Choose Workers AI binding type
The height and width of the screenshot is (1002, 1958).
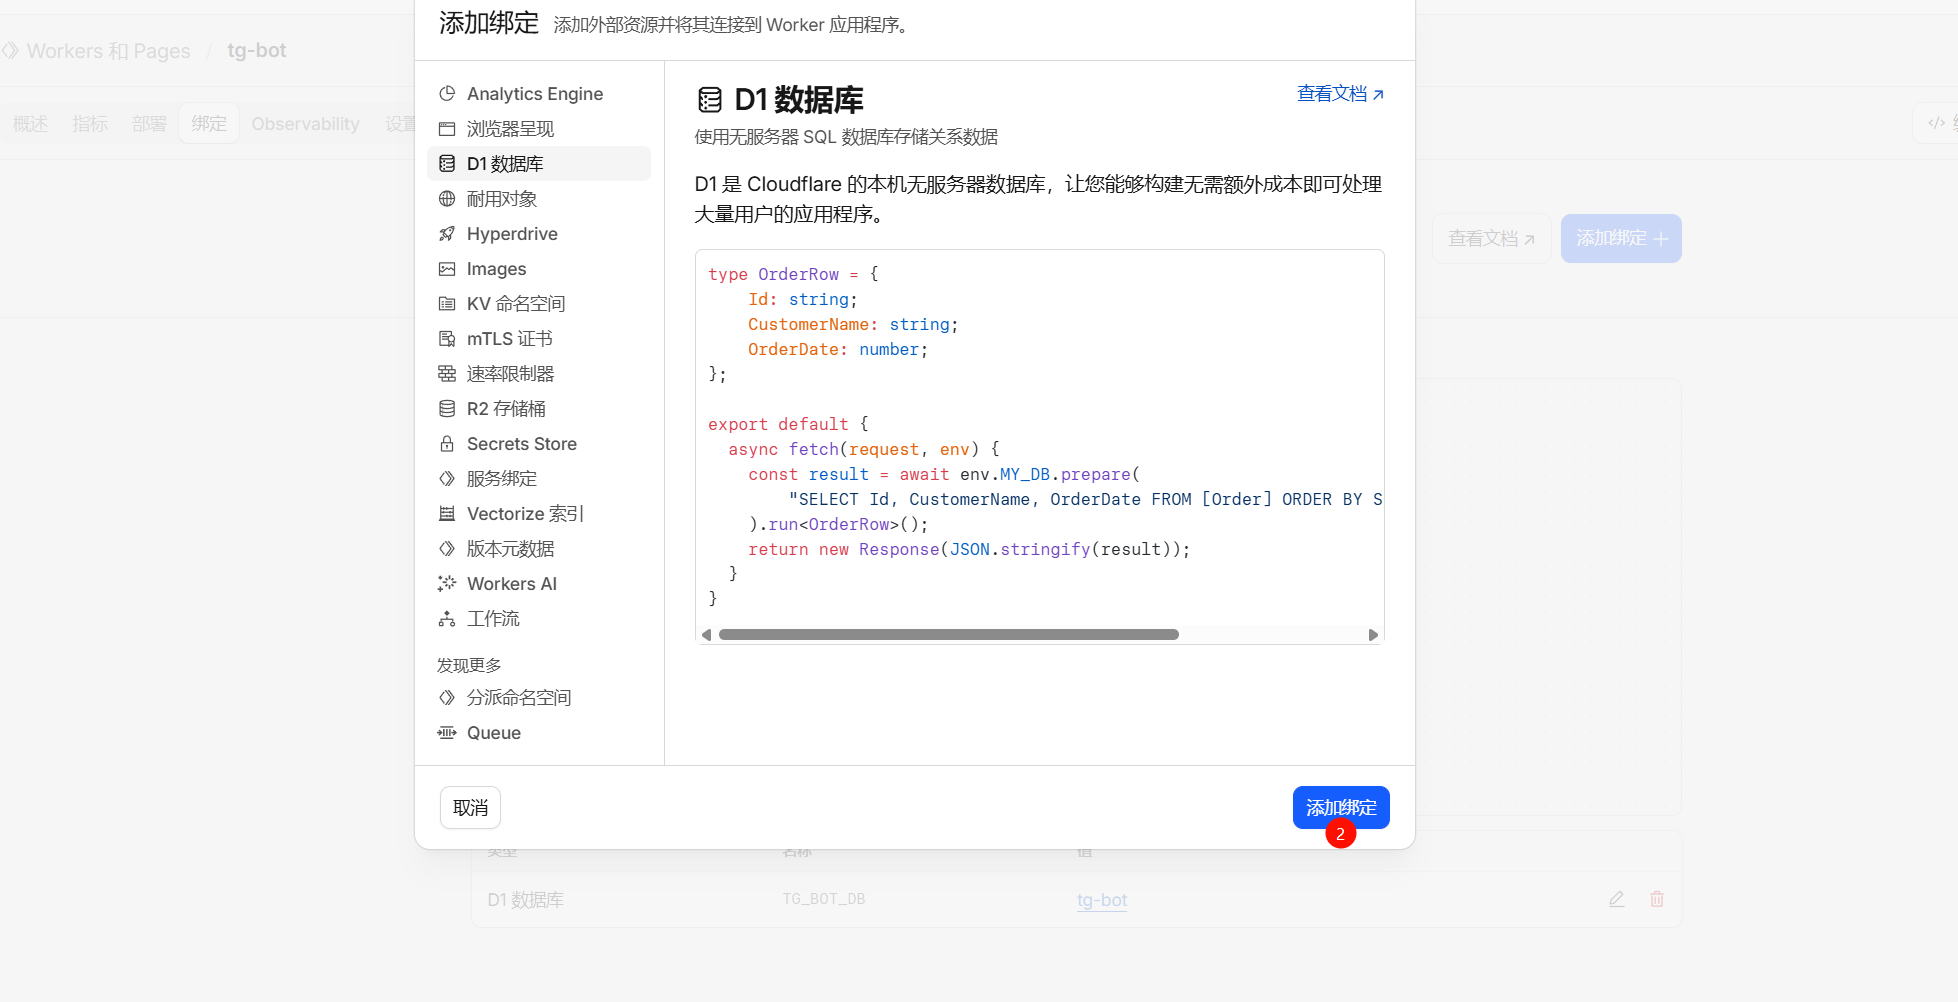click(x=511, y=583)
